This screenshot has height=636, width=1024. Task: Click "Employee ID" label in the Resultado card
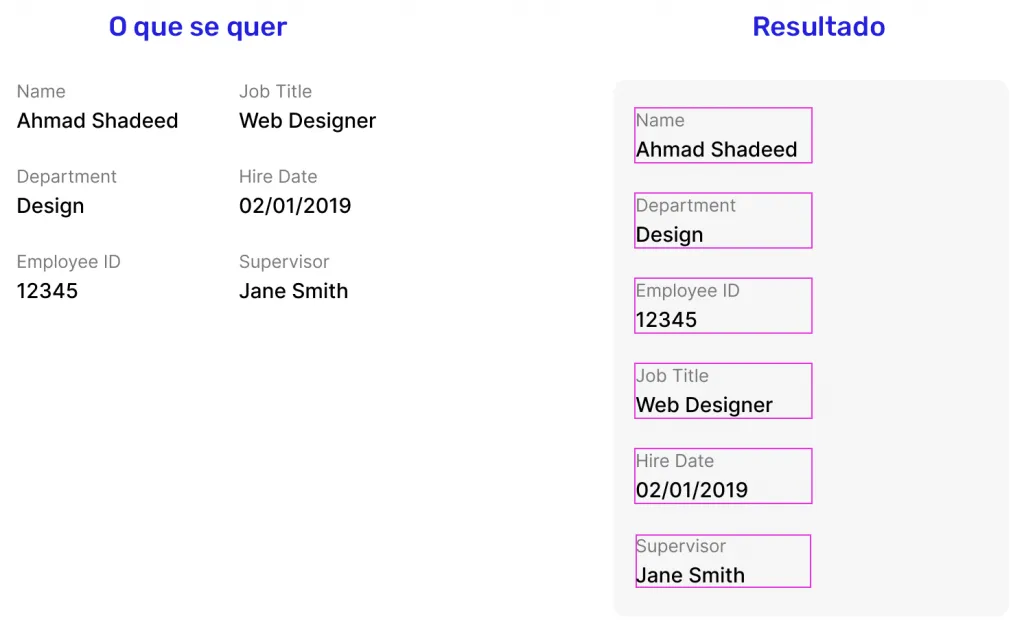[687, 291]
